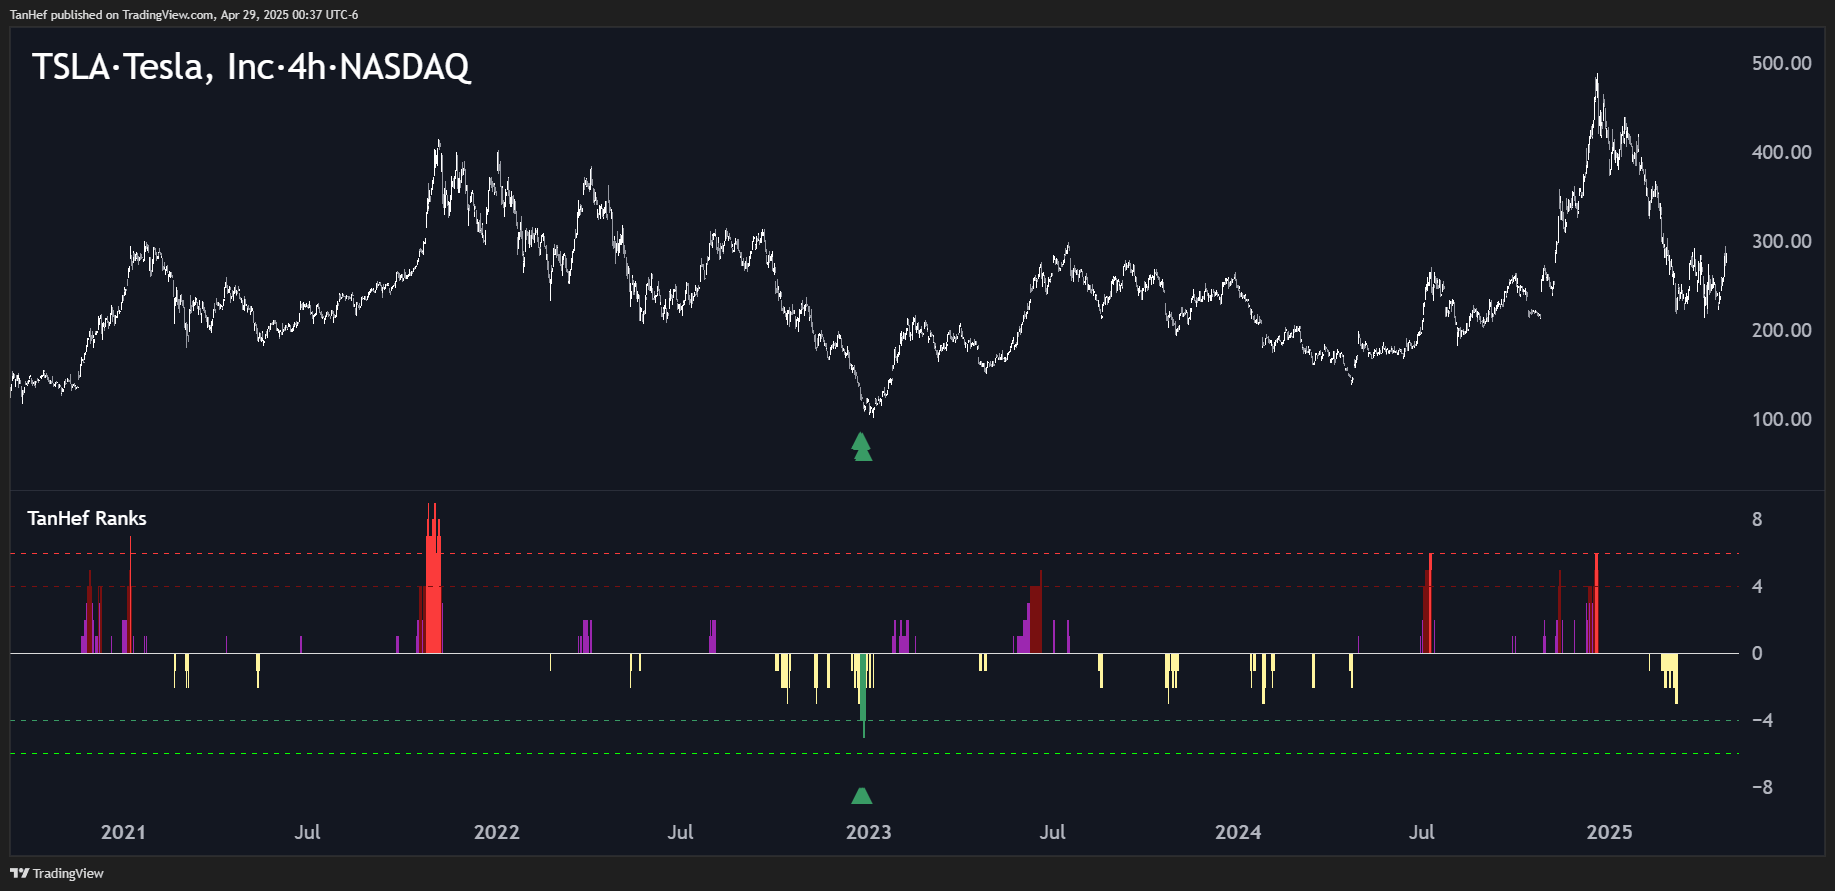
Task: Click the green double-arrow marker below the price low
Action: (x=861, y=447)
